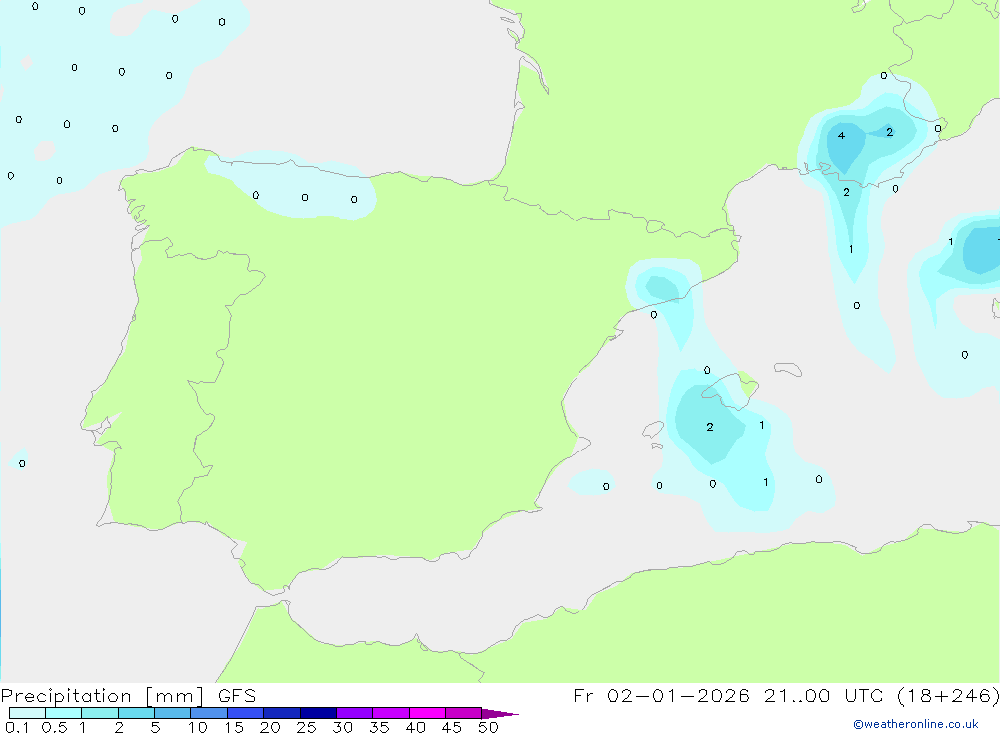This screenshot has width=1000, height=733.
Task: Click the 40–45 mm legend color swatch
Action: (427, 713)
